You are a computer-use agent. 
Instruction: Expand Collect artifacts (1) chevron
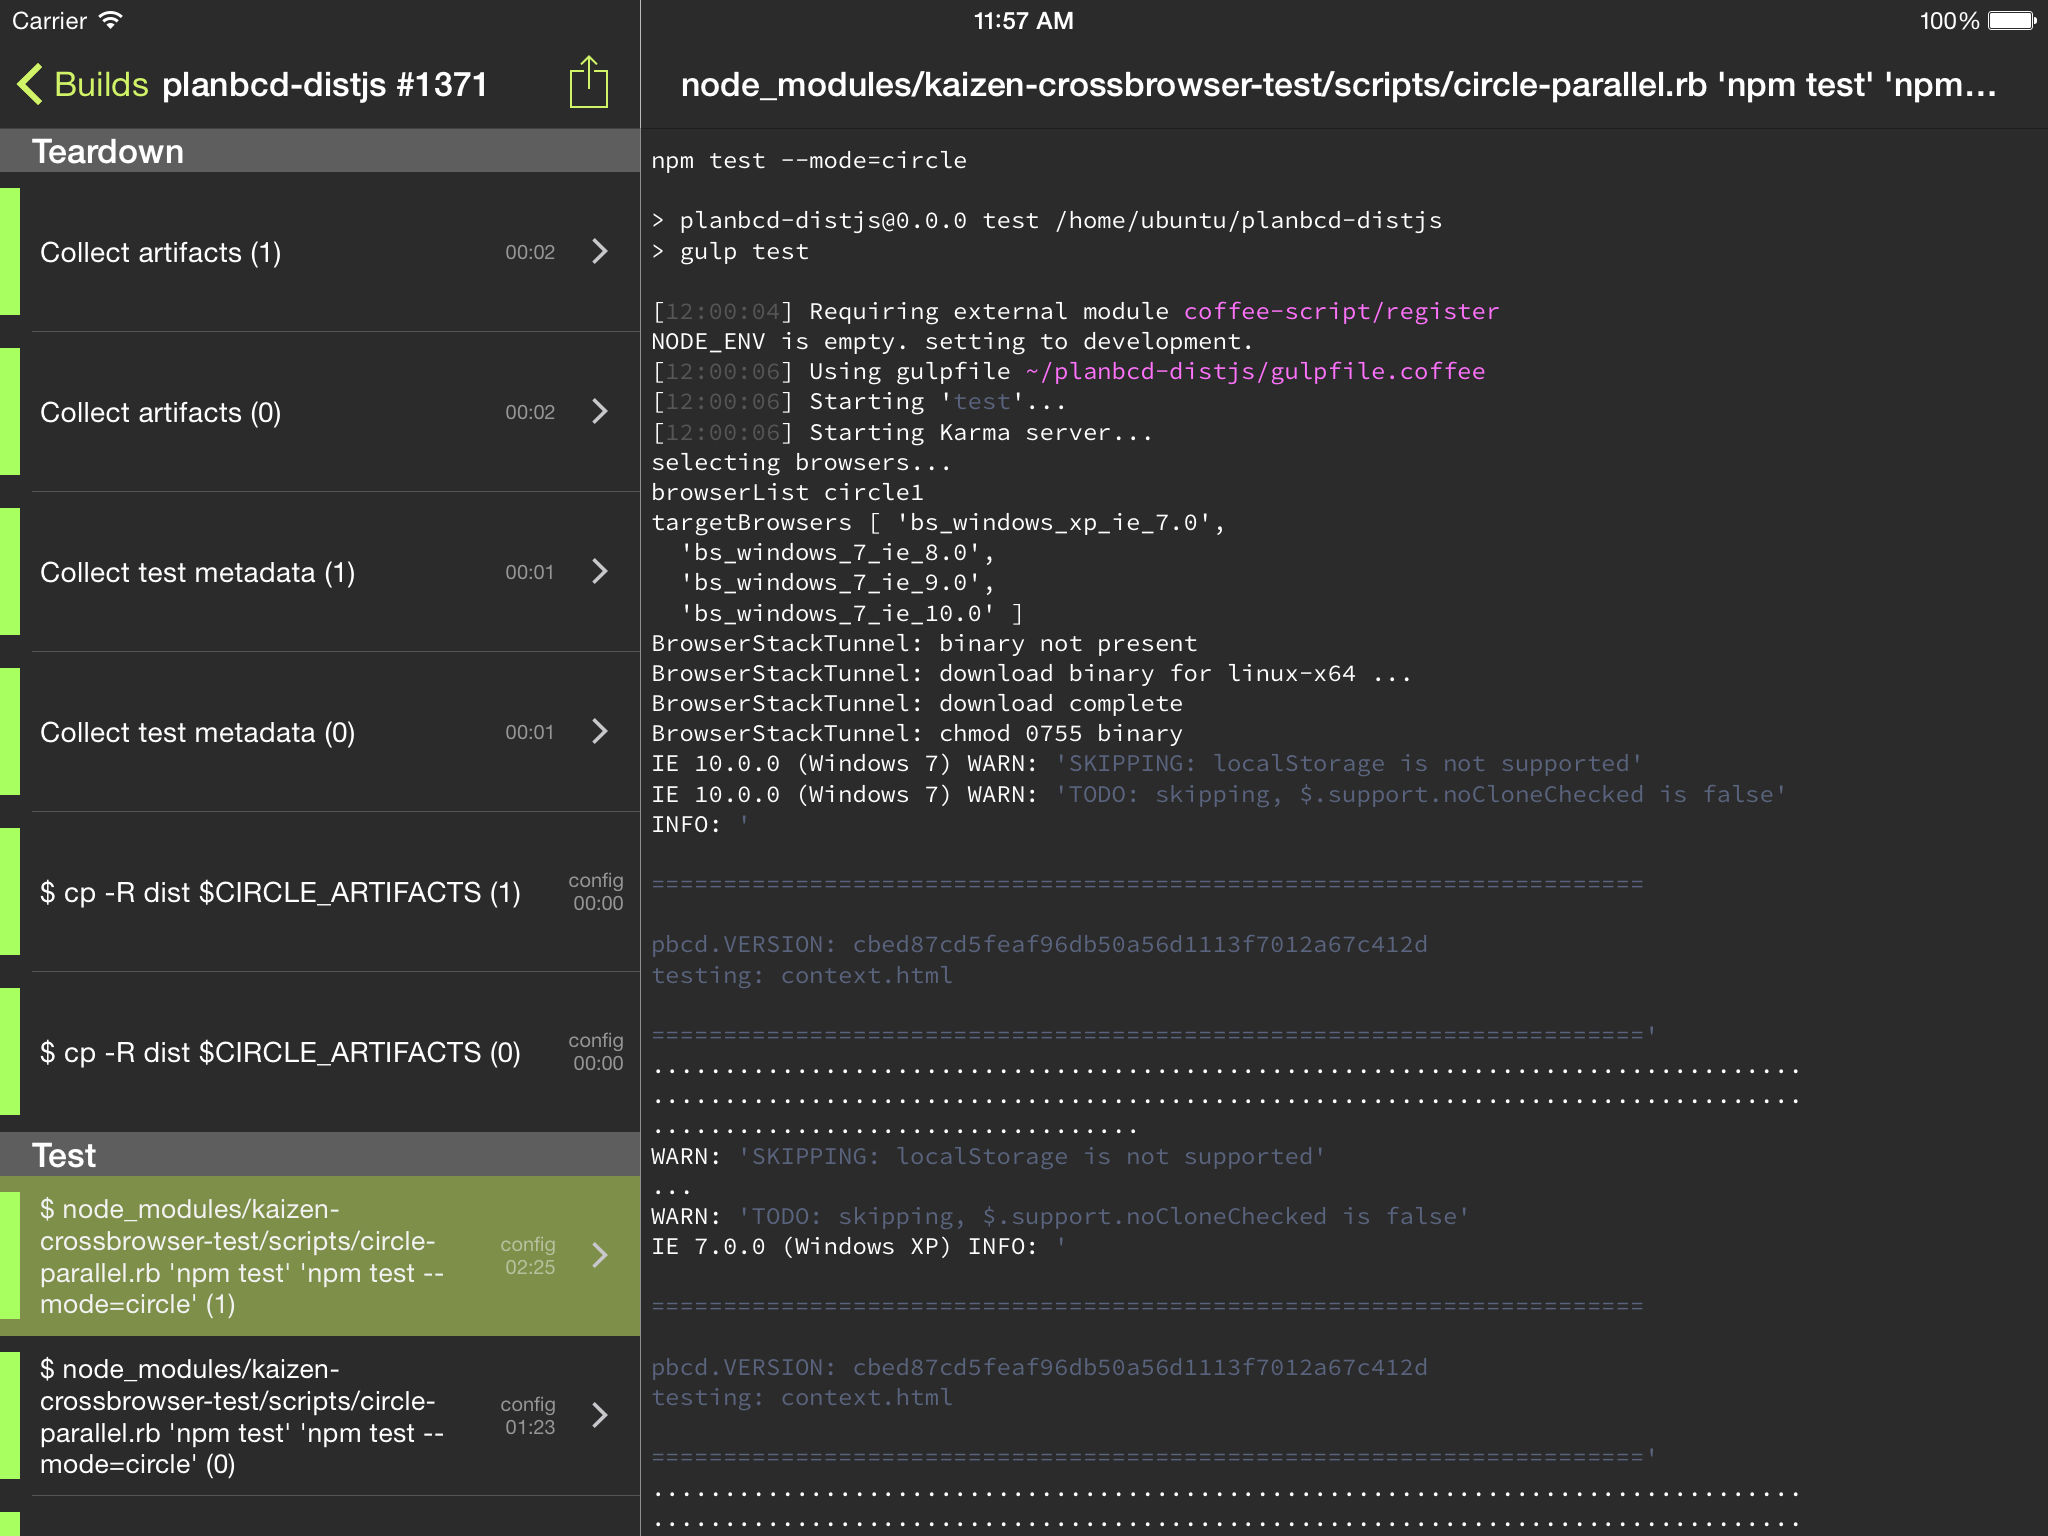pos(600,251)
